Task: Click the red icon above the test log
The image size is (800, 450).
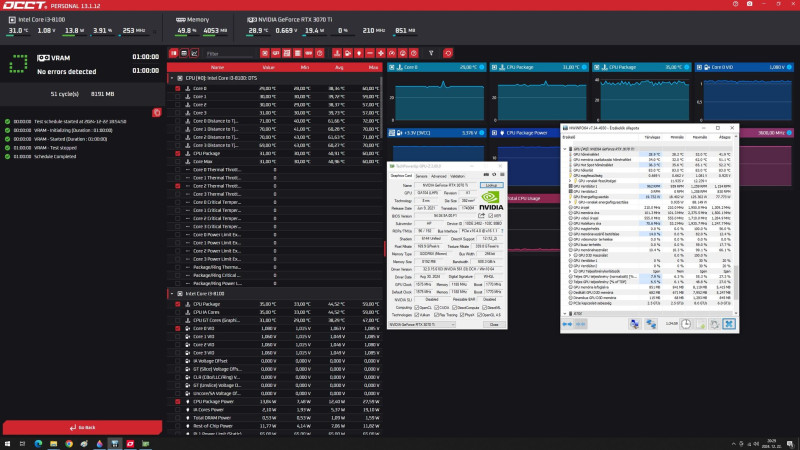Action: pyautogui.click(x=157, y=112)
